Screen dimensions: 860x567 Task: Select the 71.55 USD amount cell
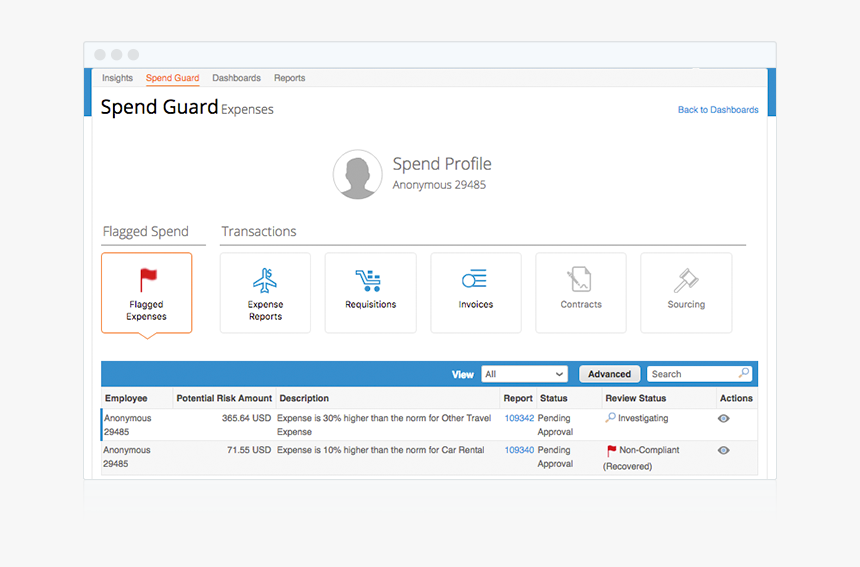[x=249, y=450]
